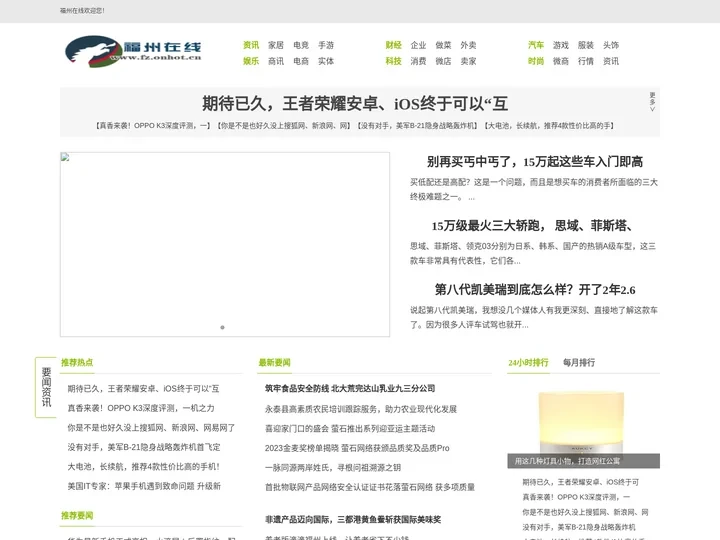Open article 15万级最火三大轿跑

point(534,226)
